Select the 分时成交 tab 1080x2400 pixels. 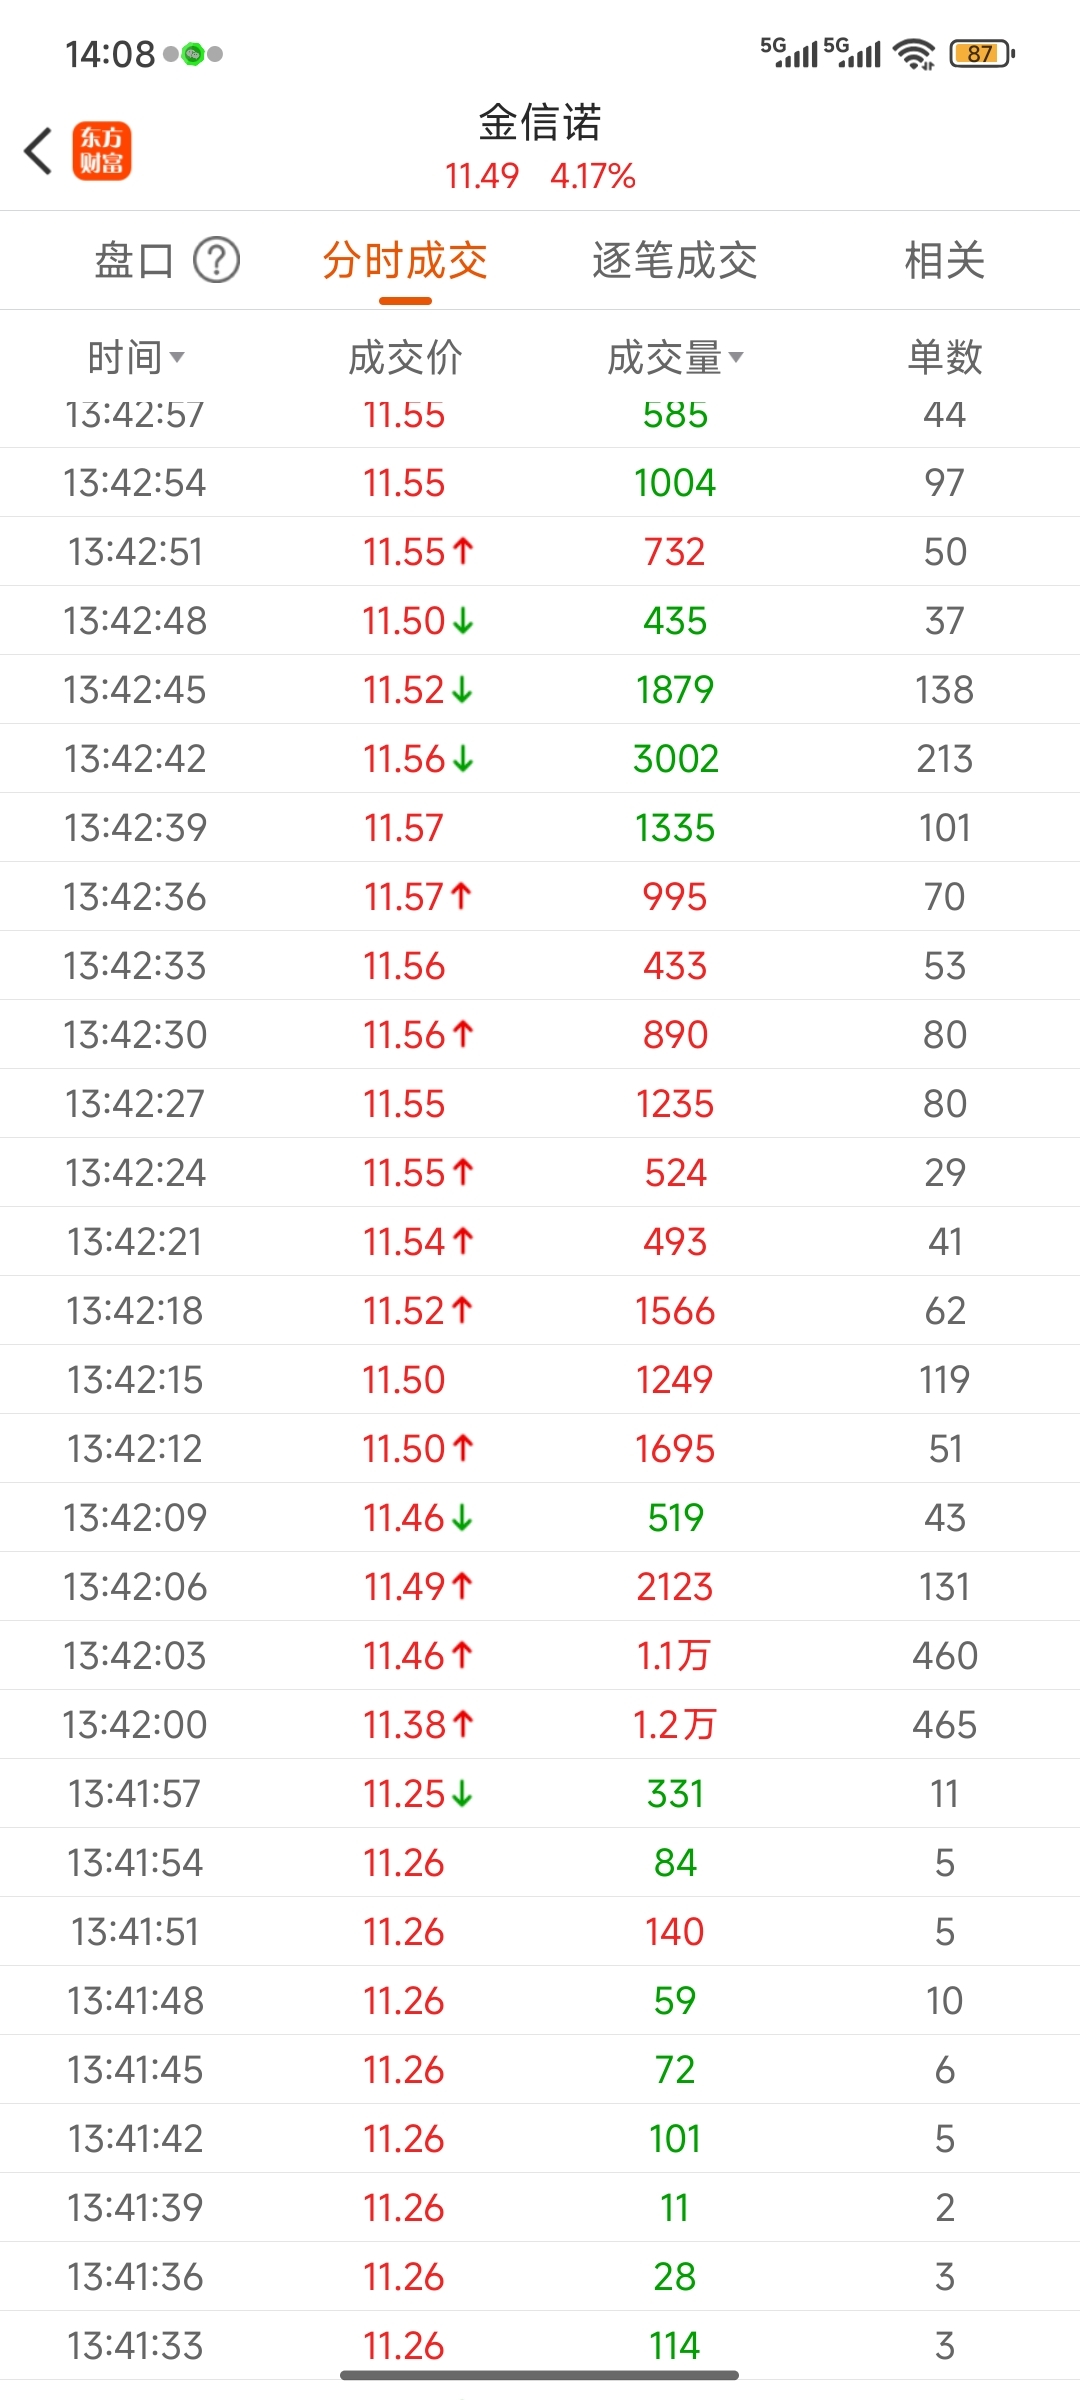point(405,261)
